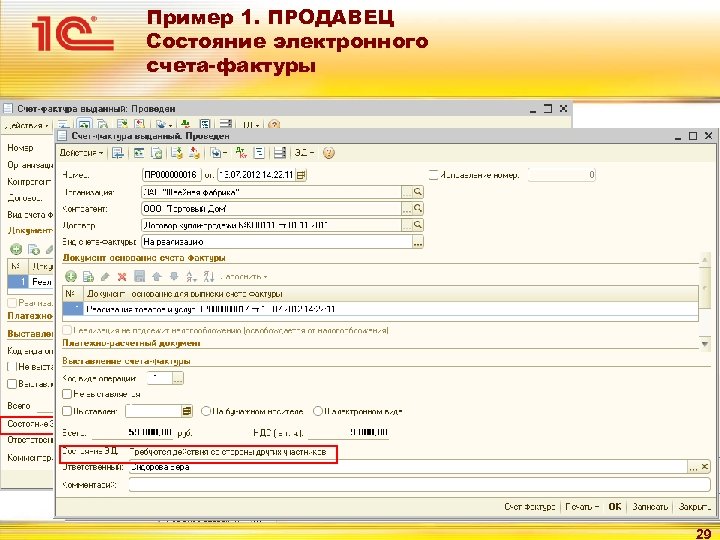The height and width of the screenshot is (540, 720).
Task: Add a row with the green plus icon
Action: 71,276
